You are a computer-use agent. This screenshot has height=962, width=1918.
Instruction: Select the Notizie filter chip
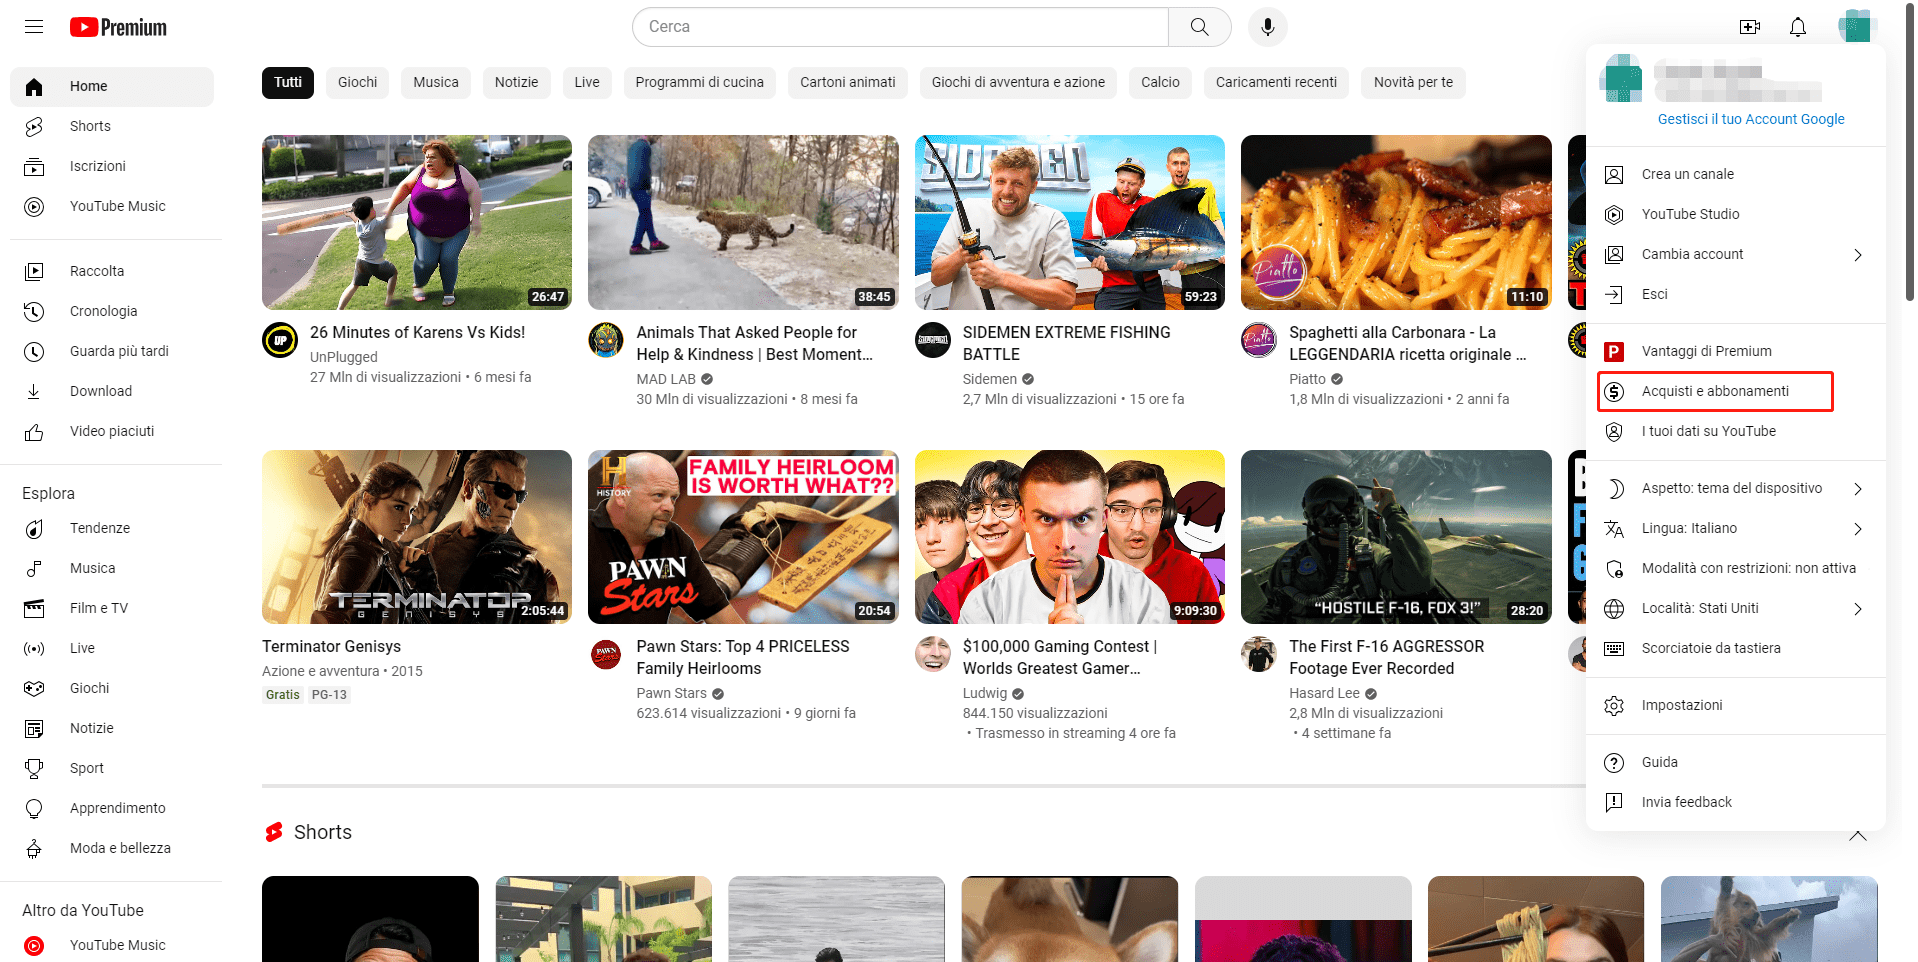(x=516, y=82)
